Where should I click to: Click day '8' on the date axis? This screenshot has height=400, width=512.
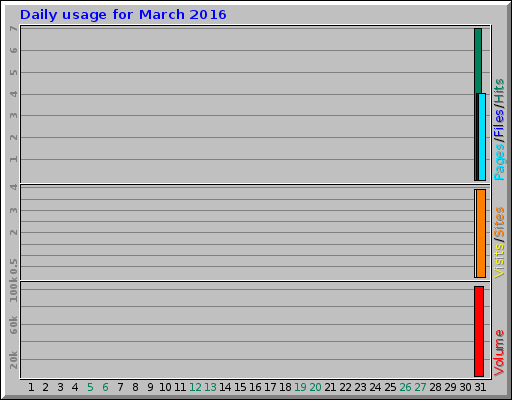[x=135, y=387]
